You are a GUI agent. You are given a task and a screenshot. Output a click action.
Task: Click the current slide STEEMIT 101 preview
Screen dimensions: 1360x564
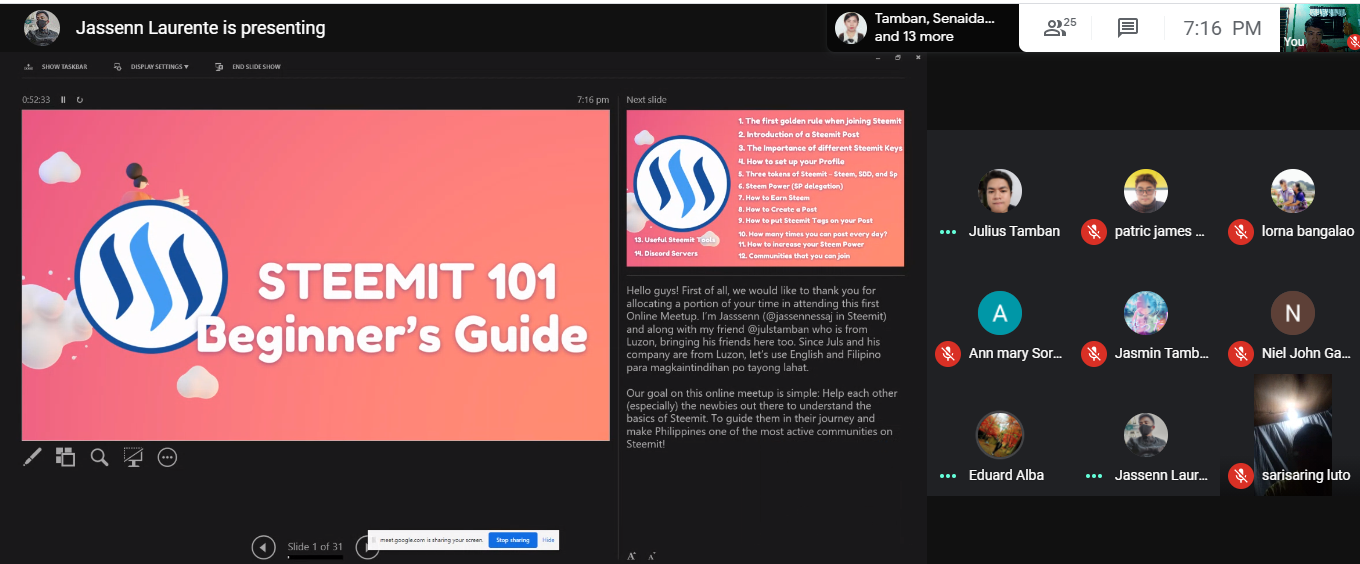316,275
